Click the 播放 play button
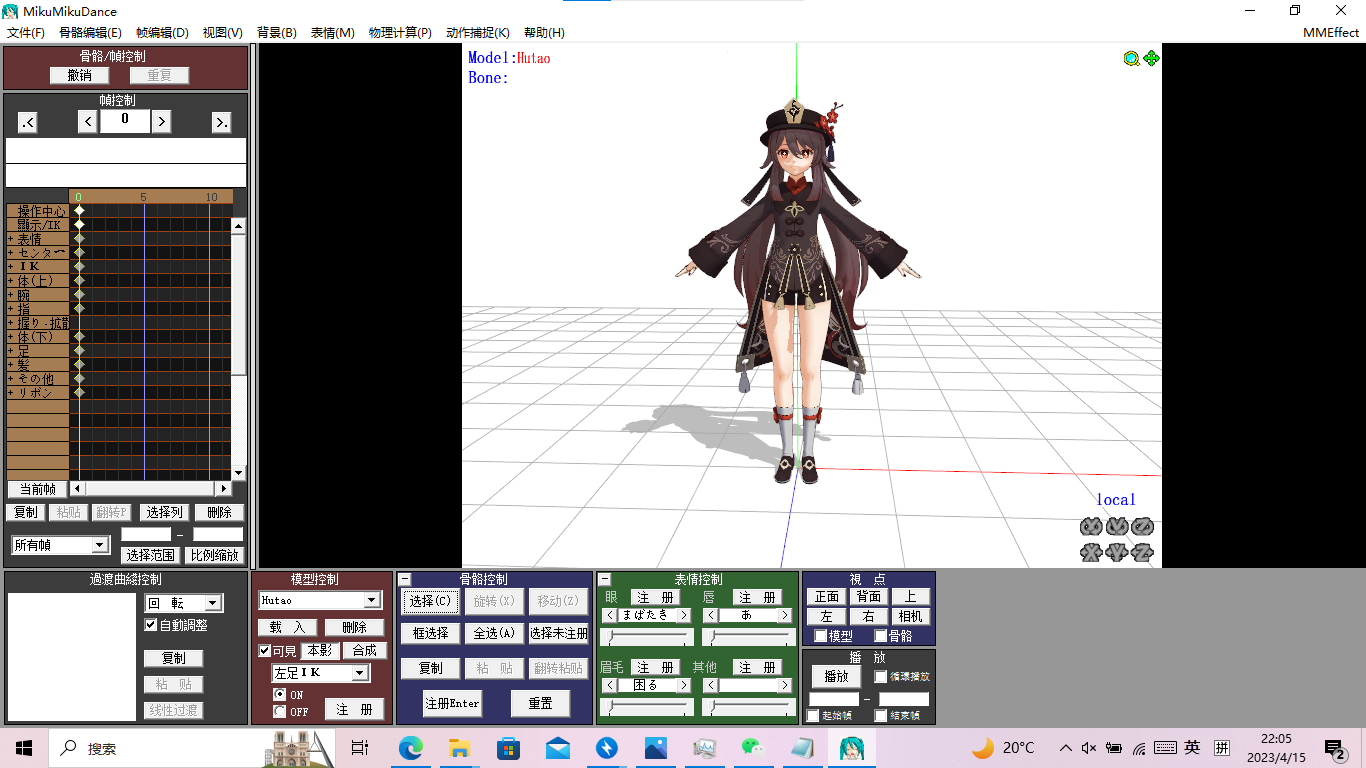1366x768 pixels. click(x=835, y=676)
